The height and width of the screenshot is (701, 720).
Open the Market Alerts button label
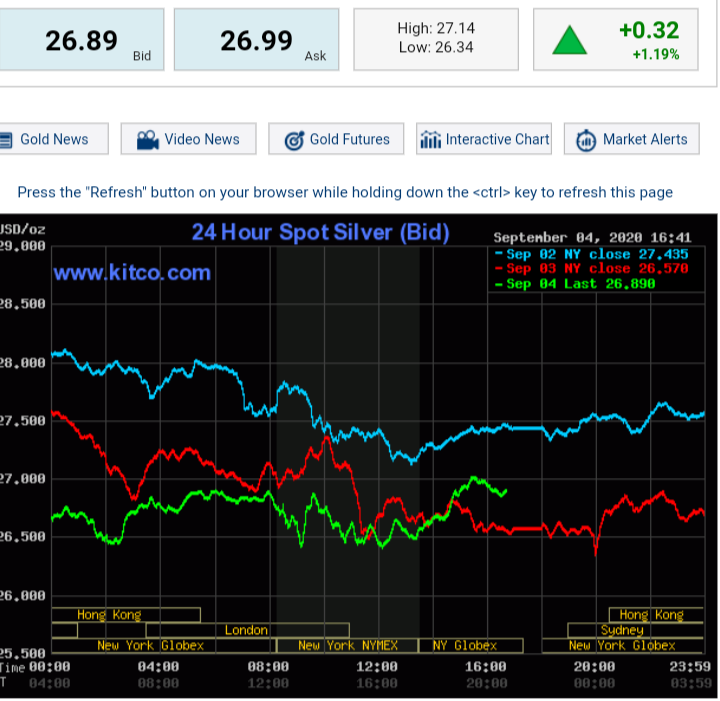645,140
